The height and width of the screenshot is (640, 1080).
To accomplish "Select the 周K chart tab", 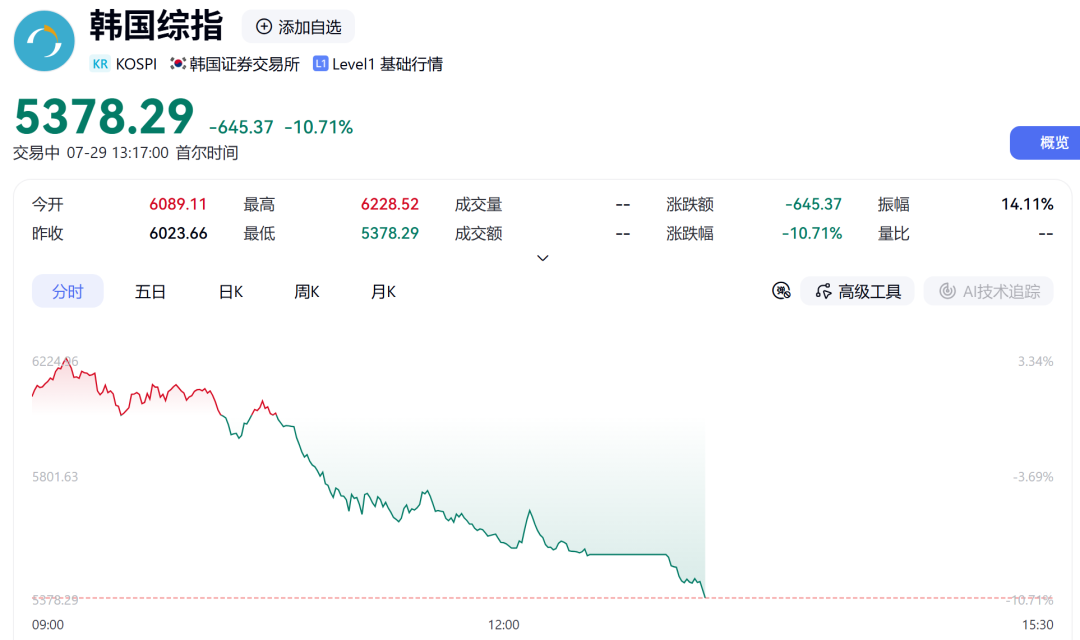I will pyautogui.click(x=307, y=291).
